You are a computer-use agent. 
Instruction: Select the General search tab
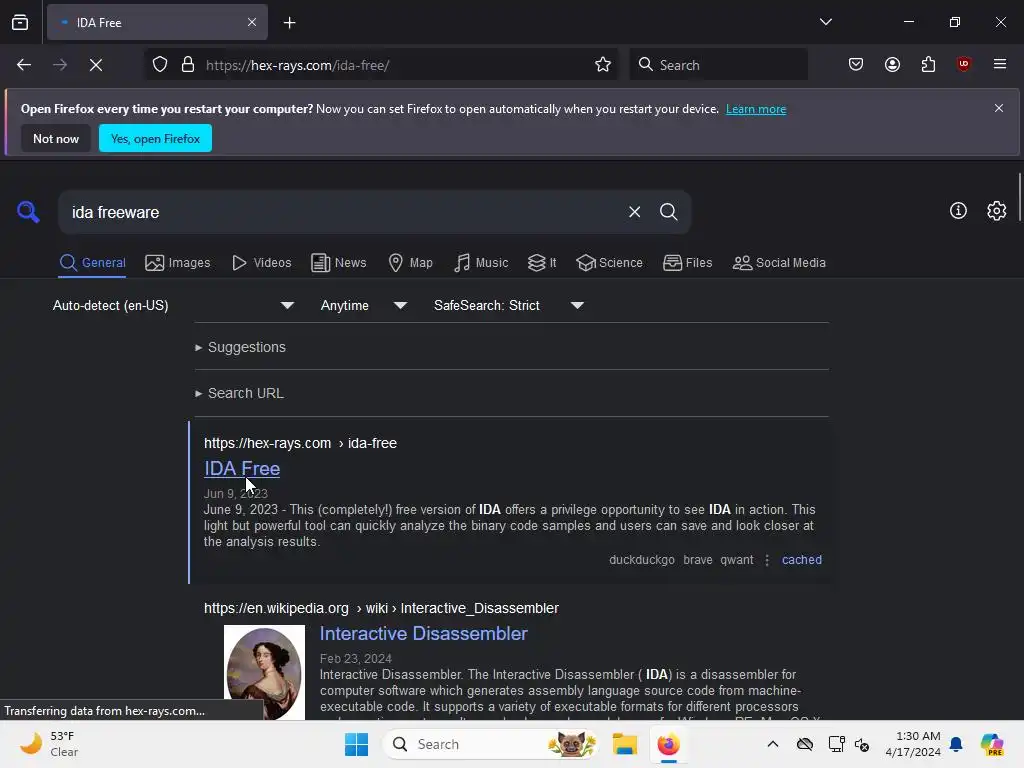tap(92, 263)
